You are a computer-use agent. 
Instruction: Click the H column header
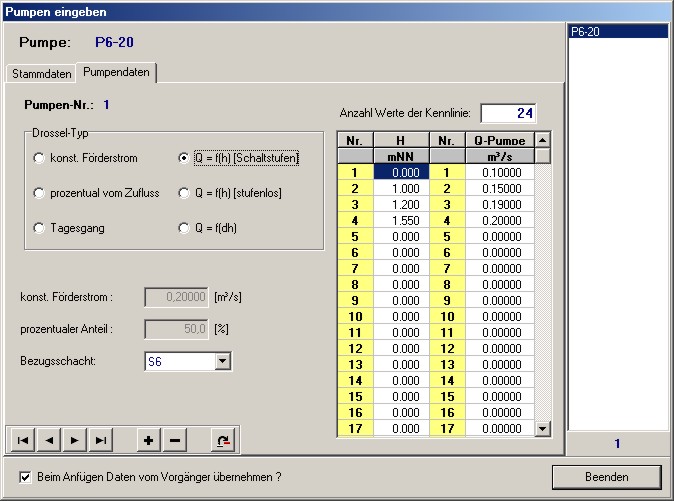point(401,140)
